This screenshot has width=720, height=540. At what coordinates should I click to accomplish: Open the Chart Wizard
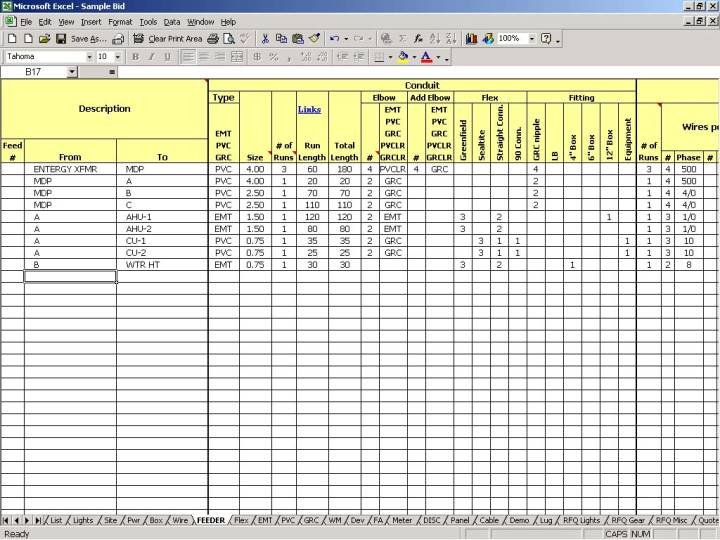click(x=472, y=39)
